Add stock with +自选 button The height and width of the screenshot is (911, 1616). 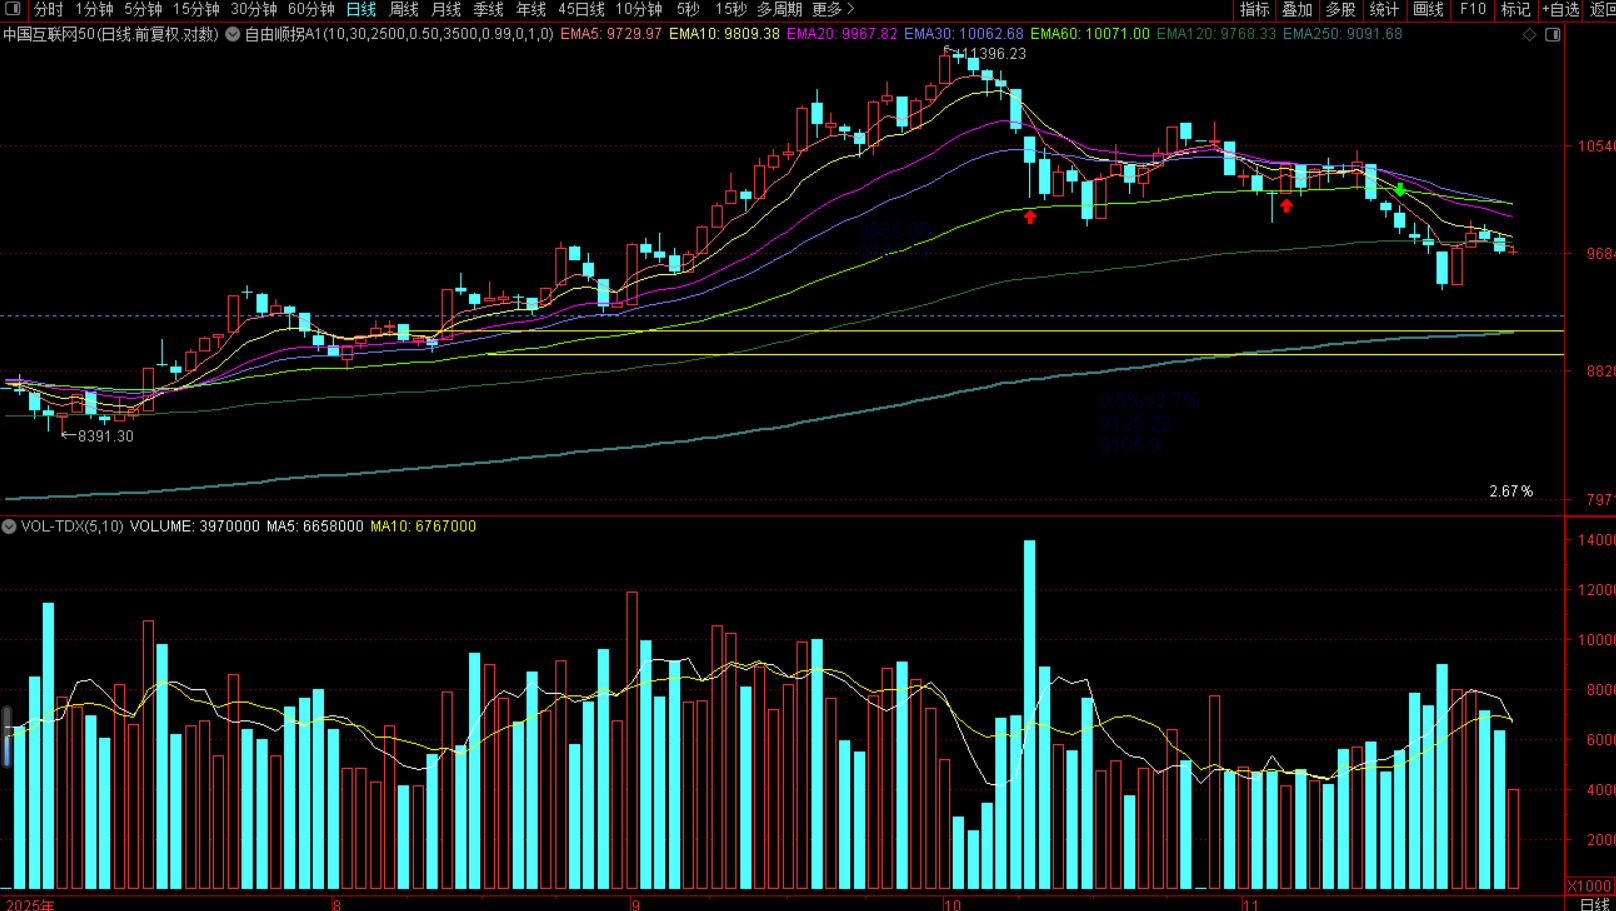point(1560,9)
